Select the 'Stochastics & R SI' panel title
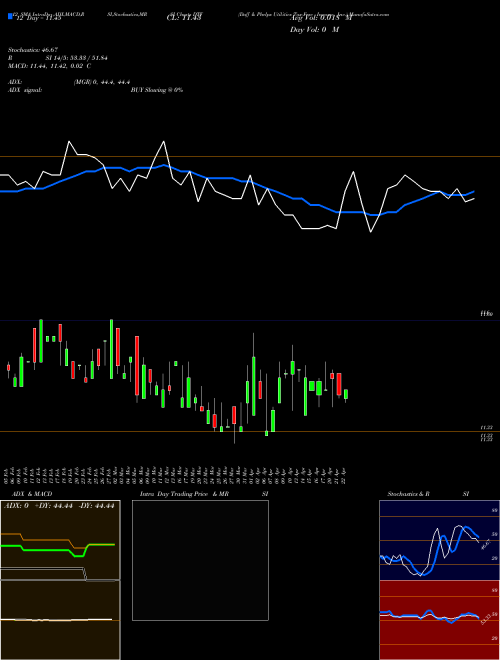Image resolution: width=500 pixels, height=660 pixels. click(x=428, y=494)
